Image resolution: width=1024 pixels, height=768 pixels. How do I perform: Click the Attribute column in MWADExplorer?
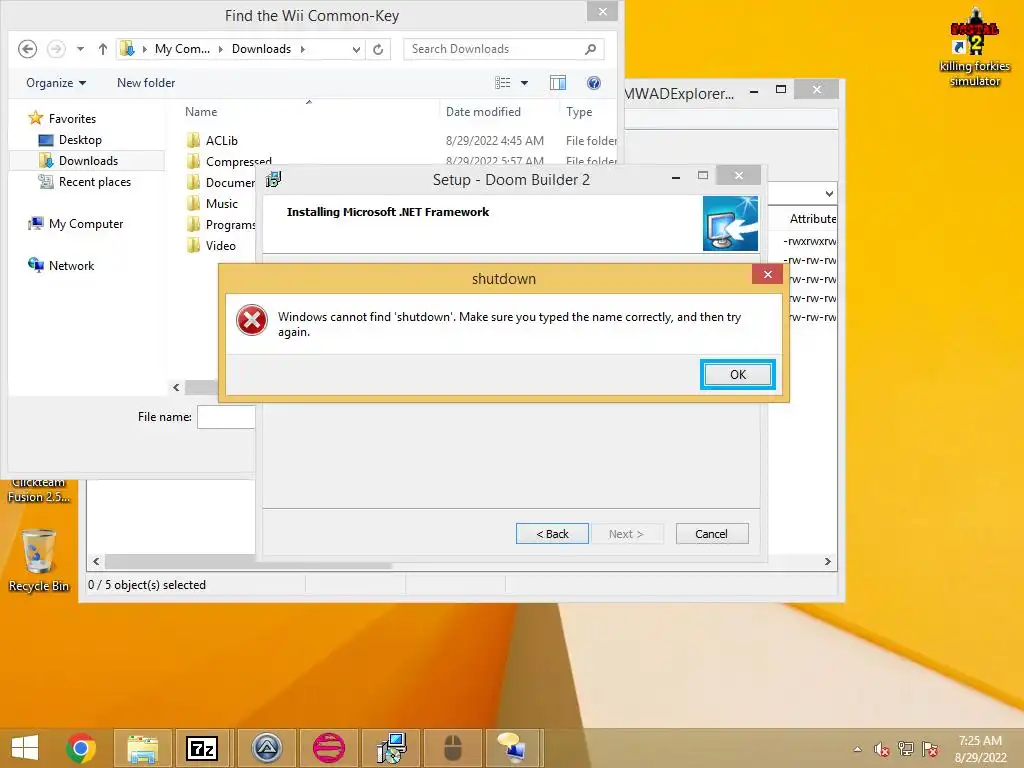812,219
